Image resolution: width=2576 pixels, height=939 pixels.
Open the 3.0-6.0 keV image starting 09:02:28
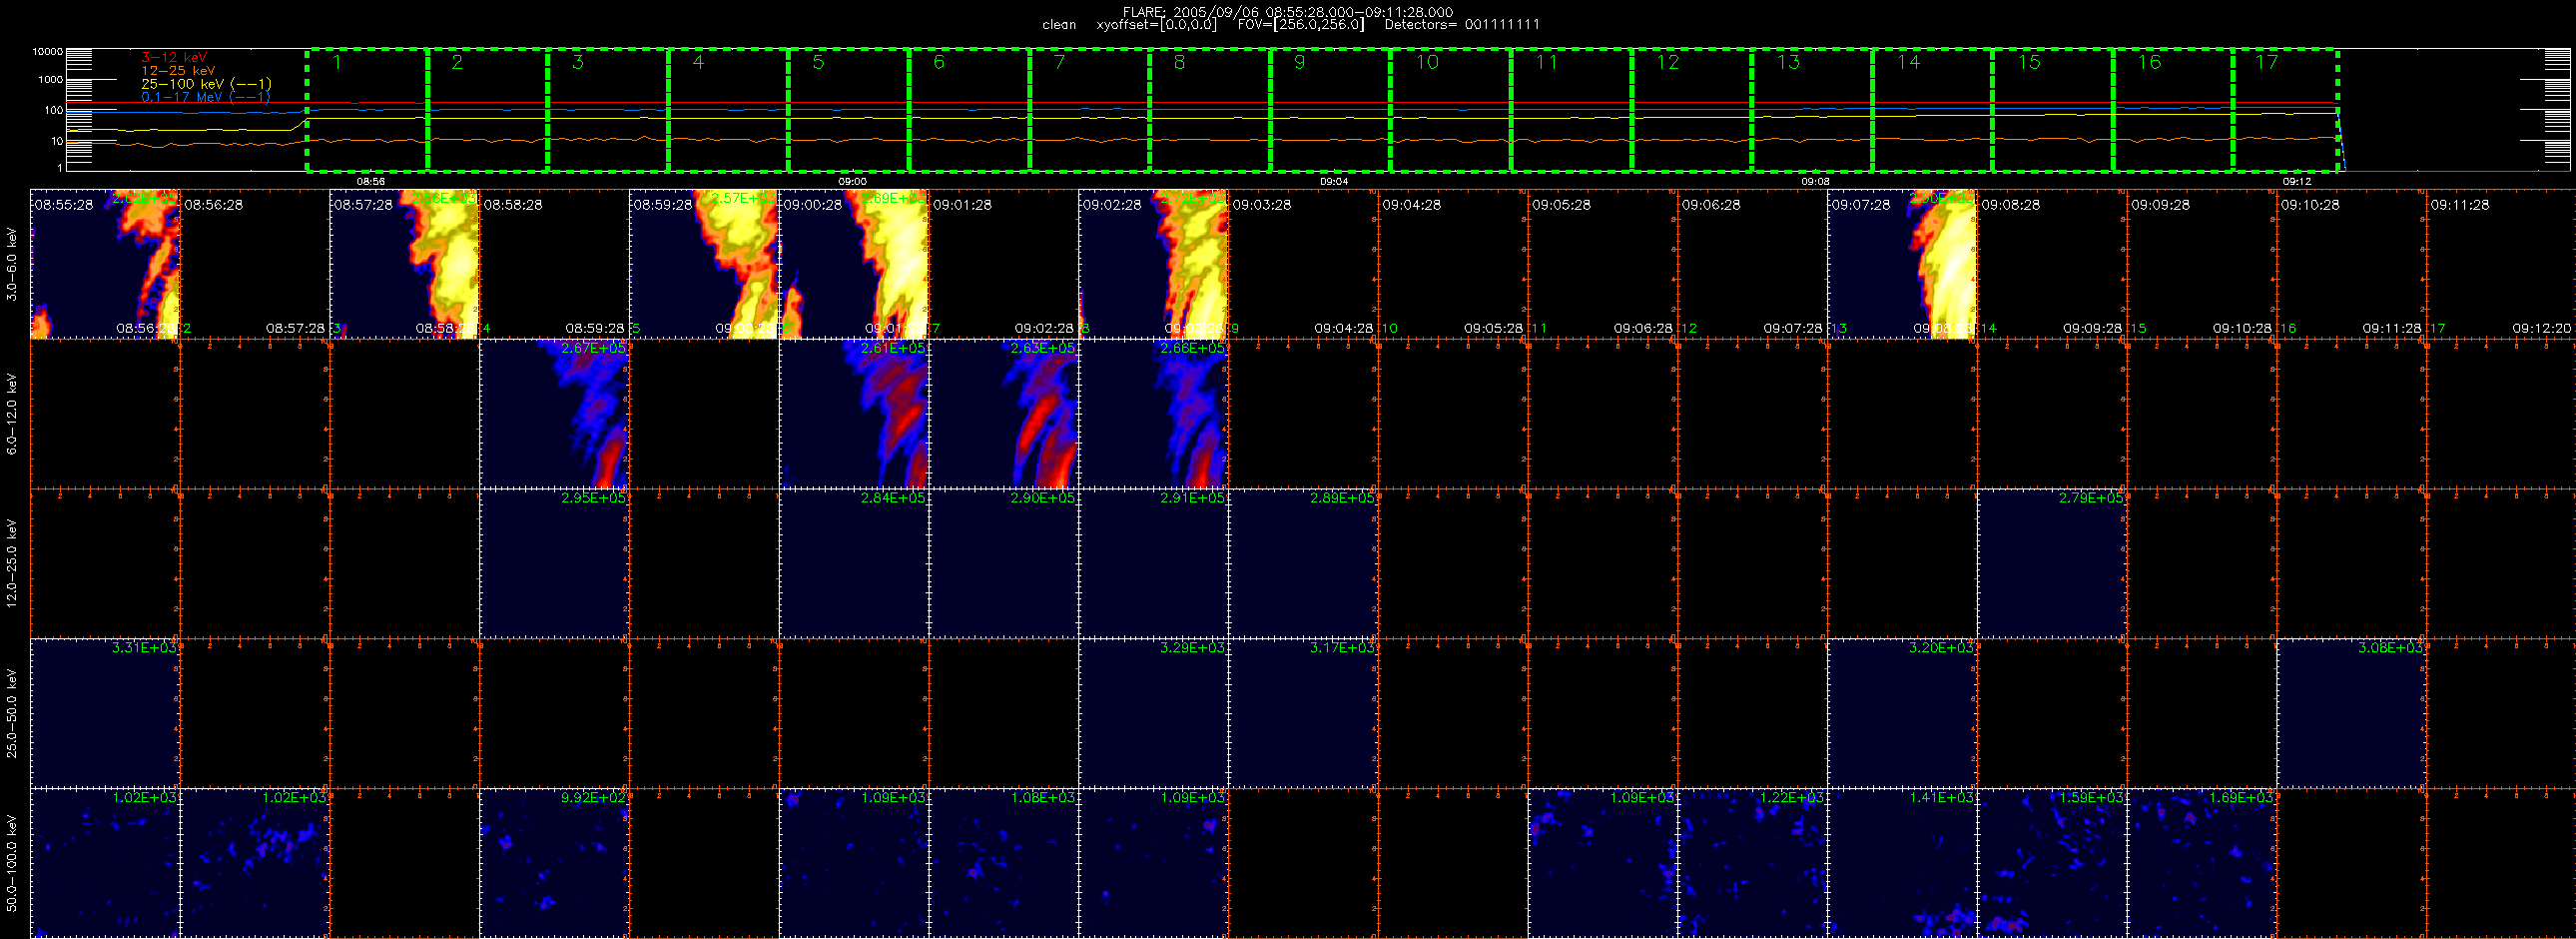[x=1153, y=264]
